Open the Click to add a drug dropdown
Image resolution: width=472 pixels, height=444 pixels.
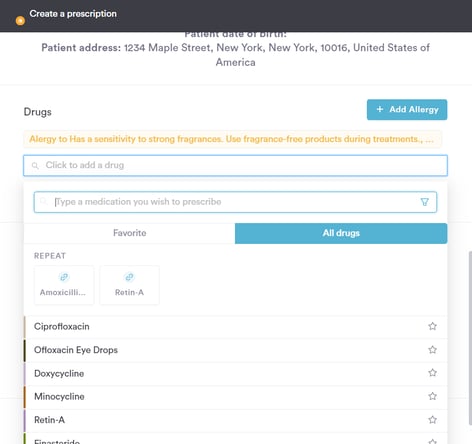click(235, 165)
